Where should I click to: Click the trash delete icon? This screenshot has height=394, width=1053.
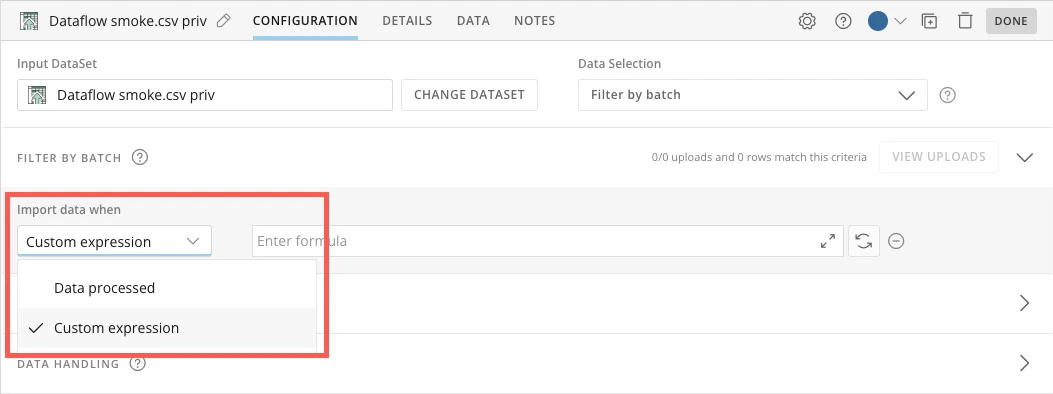(x=965, y=21)
